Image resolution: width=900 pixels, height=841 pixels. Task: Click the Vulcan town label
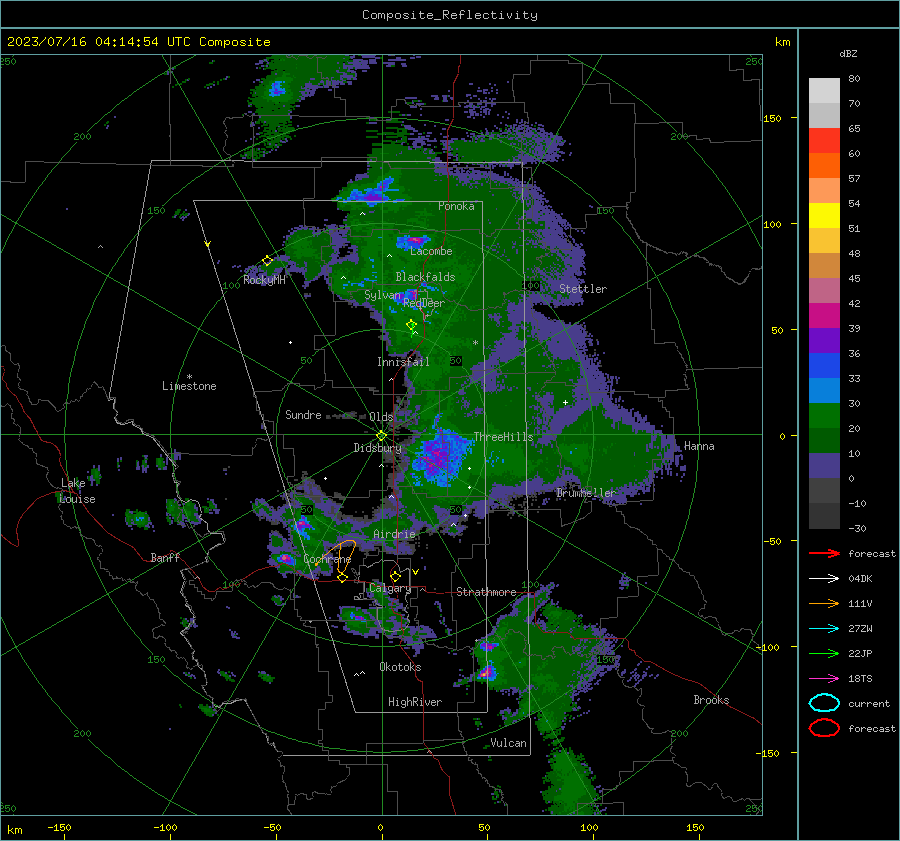point(508,743)
